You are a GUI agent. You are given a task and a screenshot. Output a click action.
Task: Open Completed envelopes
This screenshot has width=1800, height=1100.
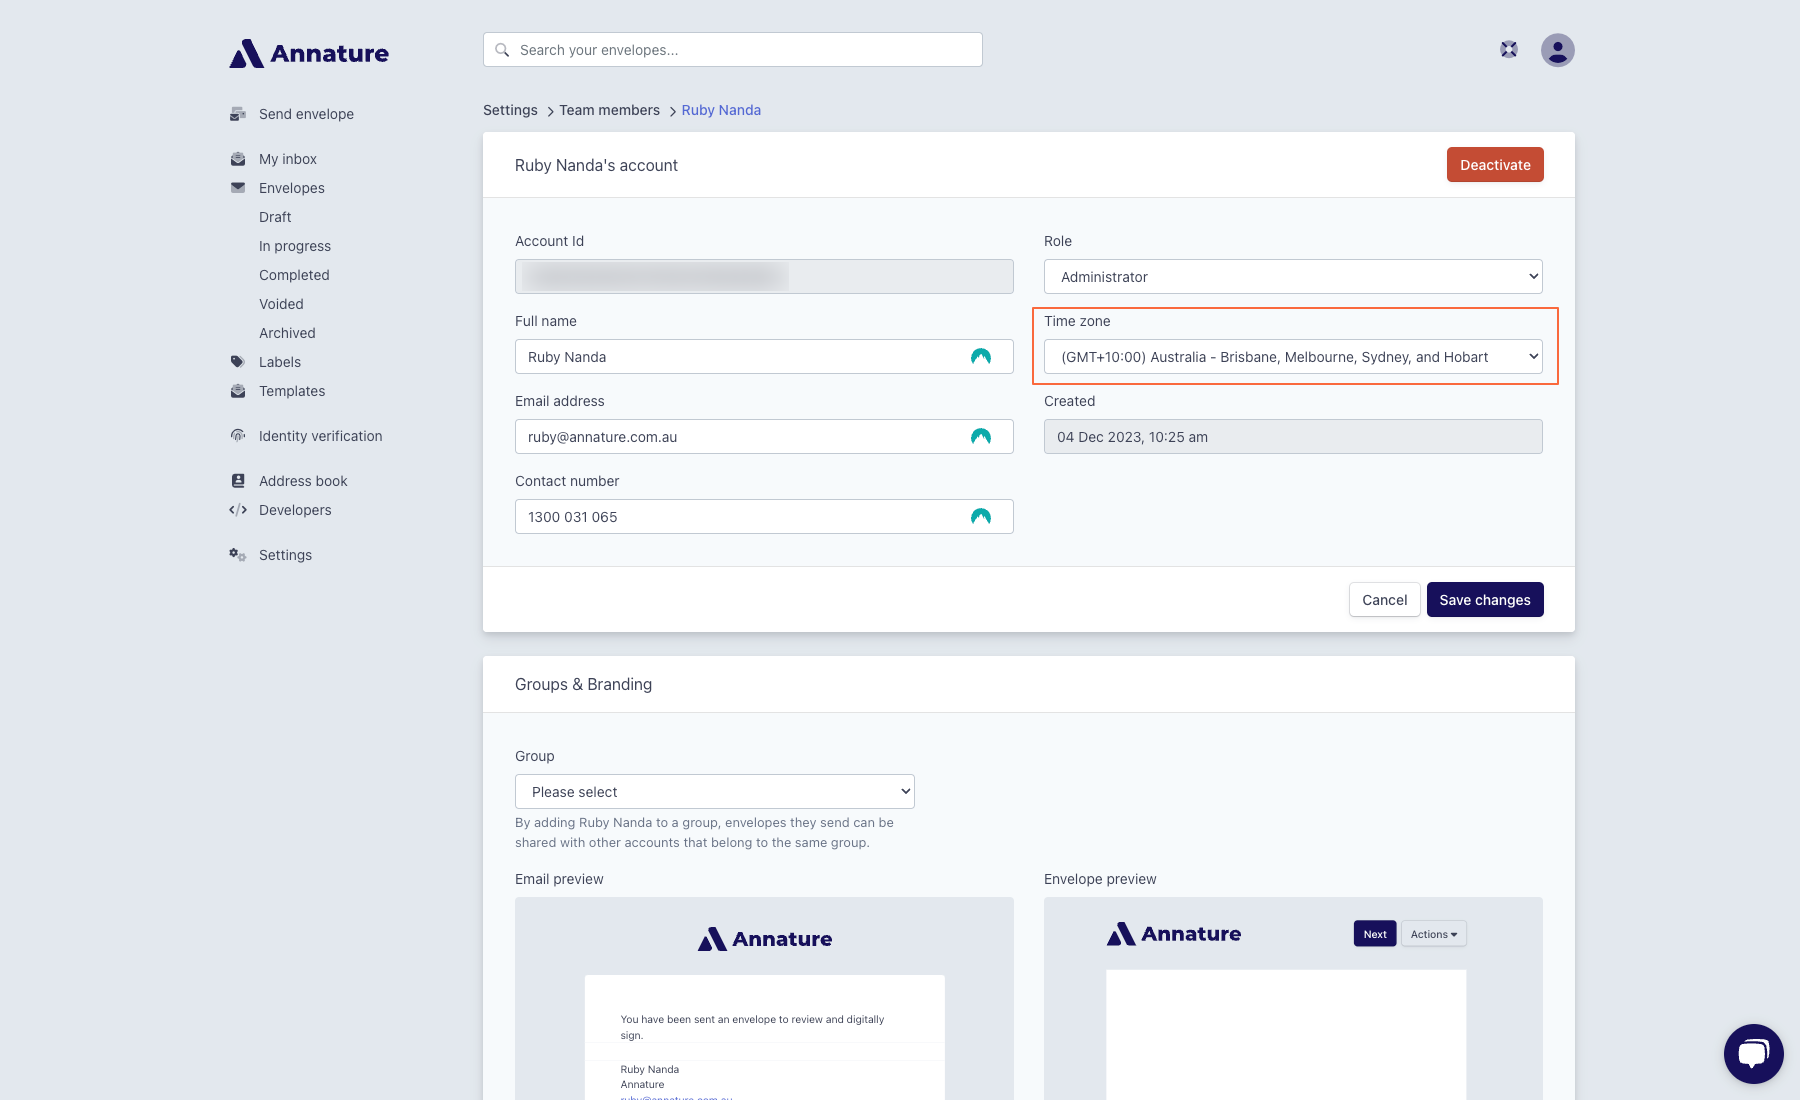coord(294,275)
